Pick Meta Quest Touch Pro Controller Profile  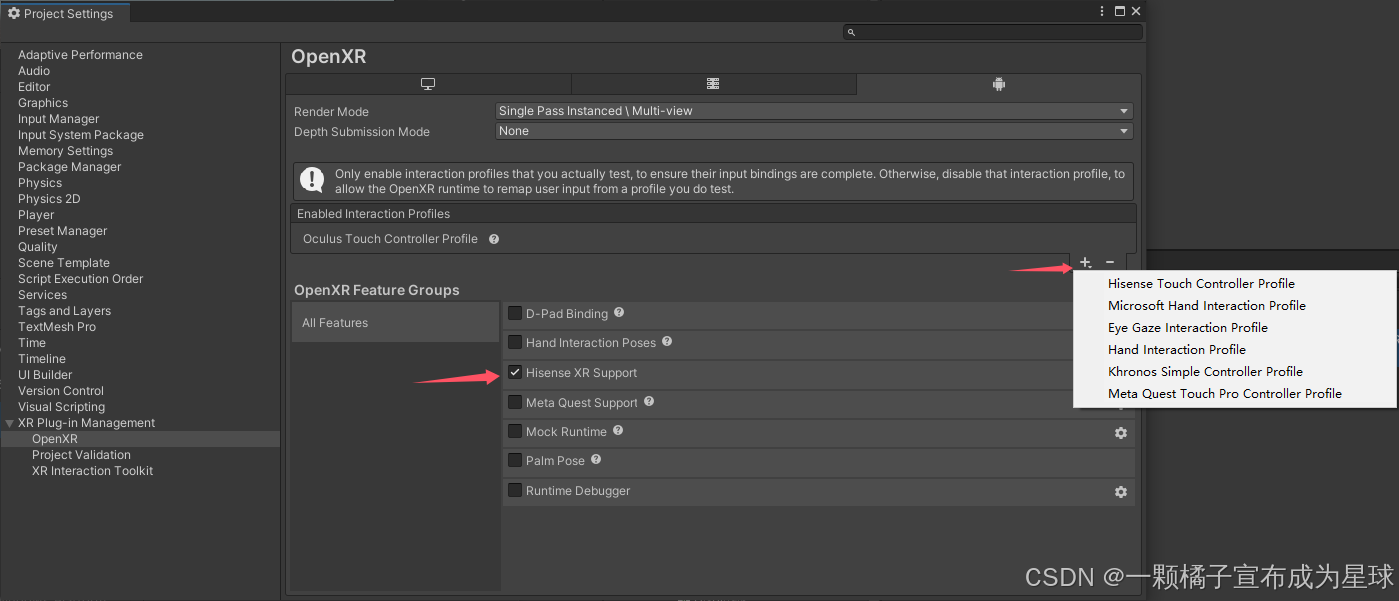pos(1225,394)
